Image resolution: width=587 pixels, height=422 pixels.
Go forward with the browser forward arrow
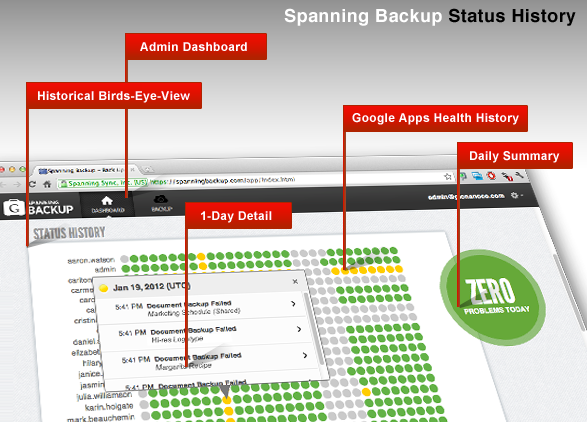click(17, 184)
